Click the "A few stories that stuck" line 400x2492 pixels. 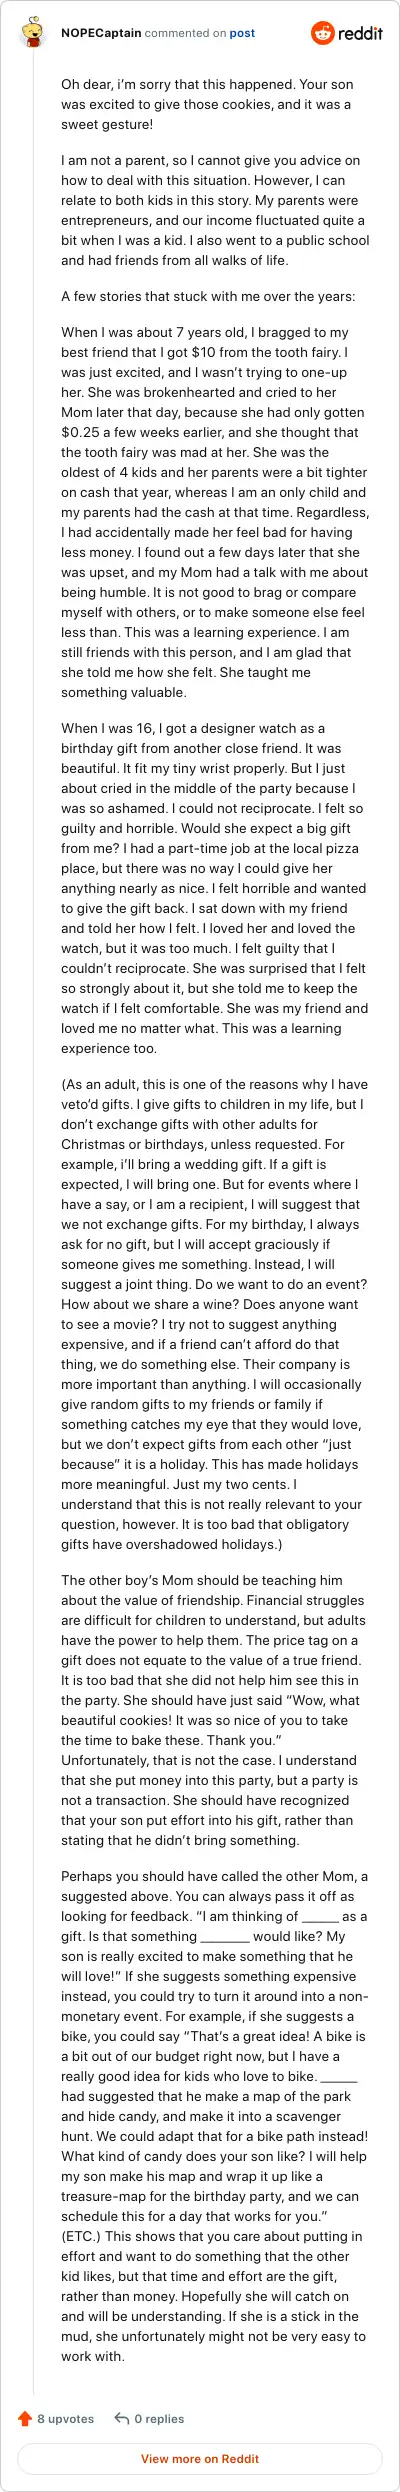[208, 296]
